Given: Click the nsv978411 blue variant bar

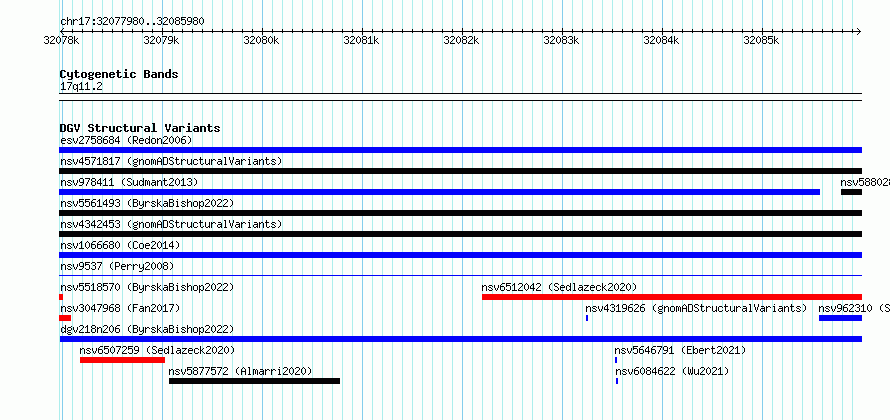Looking at the screenshot, I should (439, 192).
